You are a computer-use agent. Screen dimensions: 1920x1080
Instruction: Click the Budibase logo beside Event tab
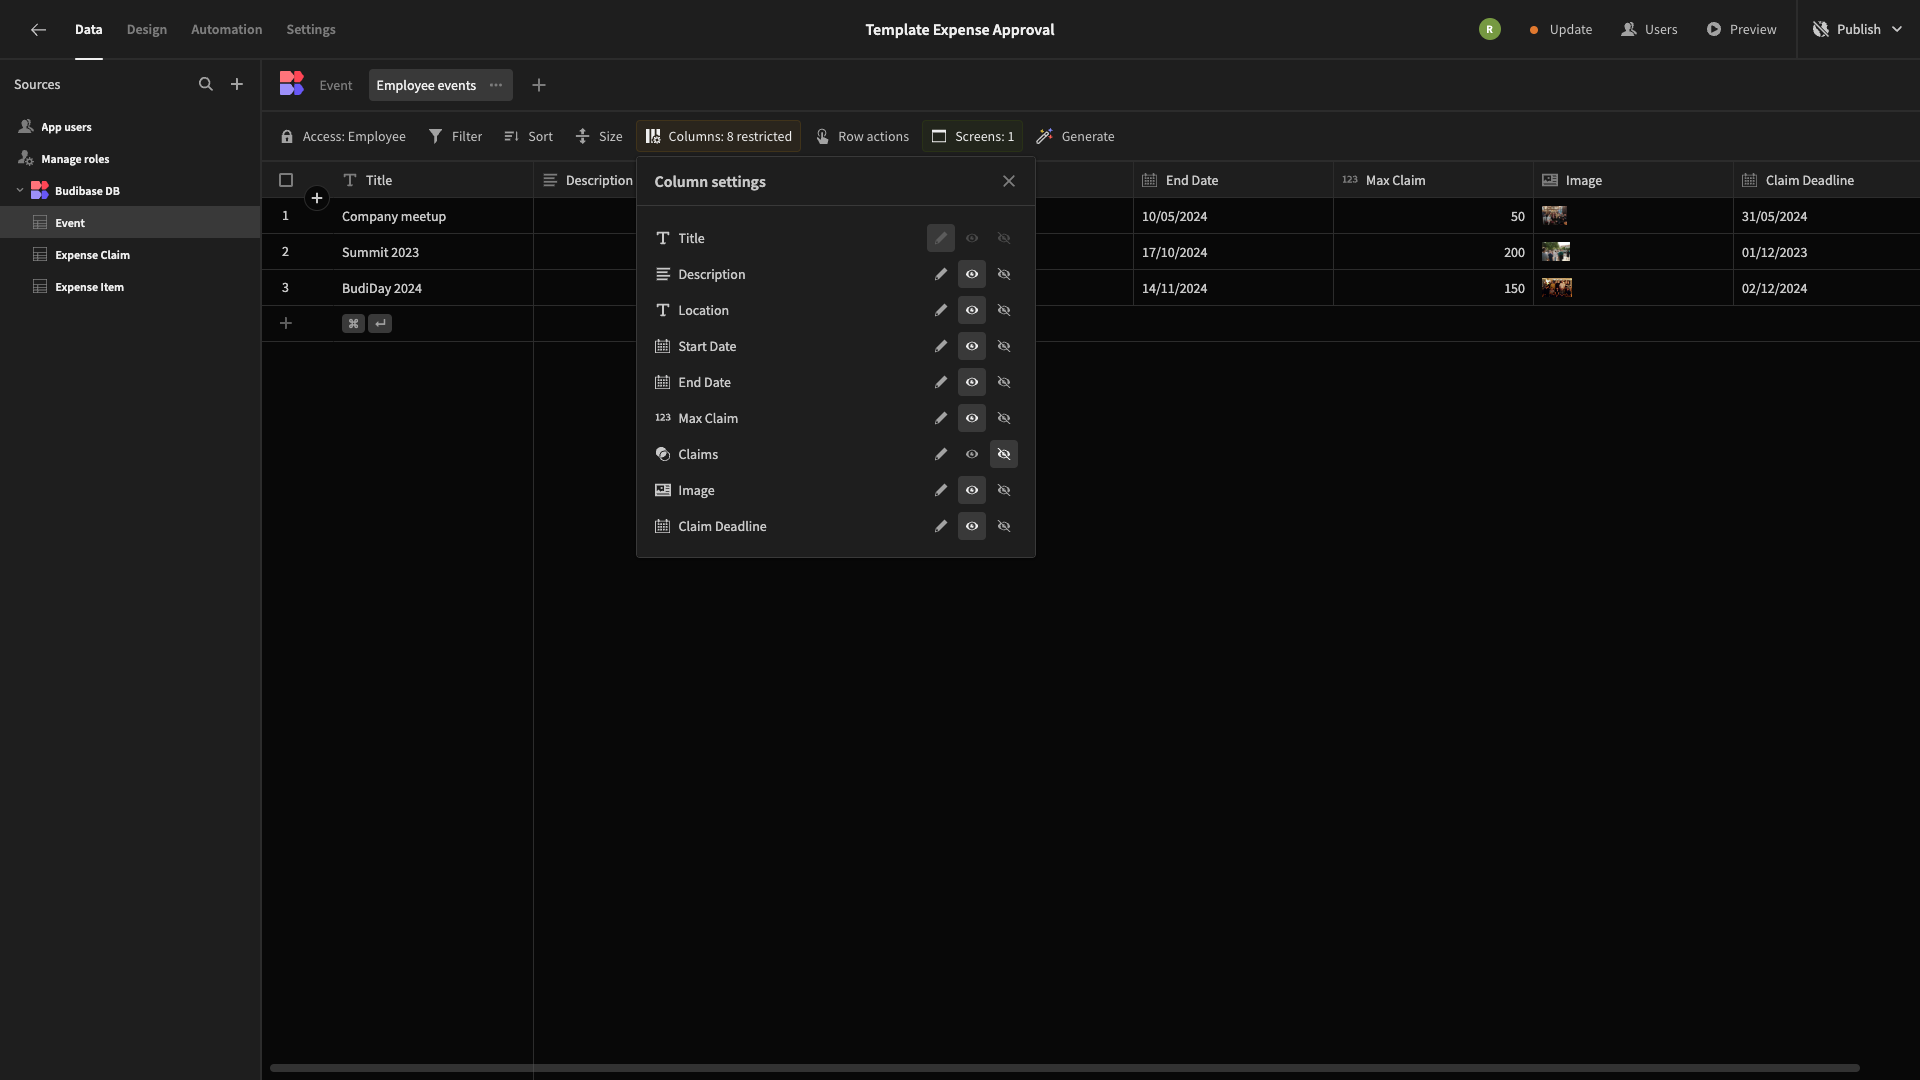point(292,84)
